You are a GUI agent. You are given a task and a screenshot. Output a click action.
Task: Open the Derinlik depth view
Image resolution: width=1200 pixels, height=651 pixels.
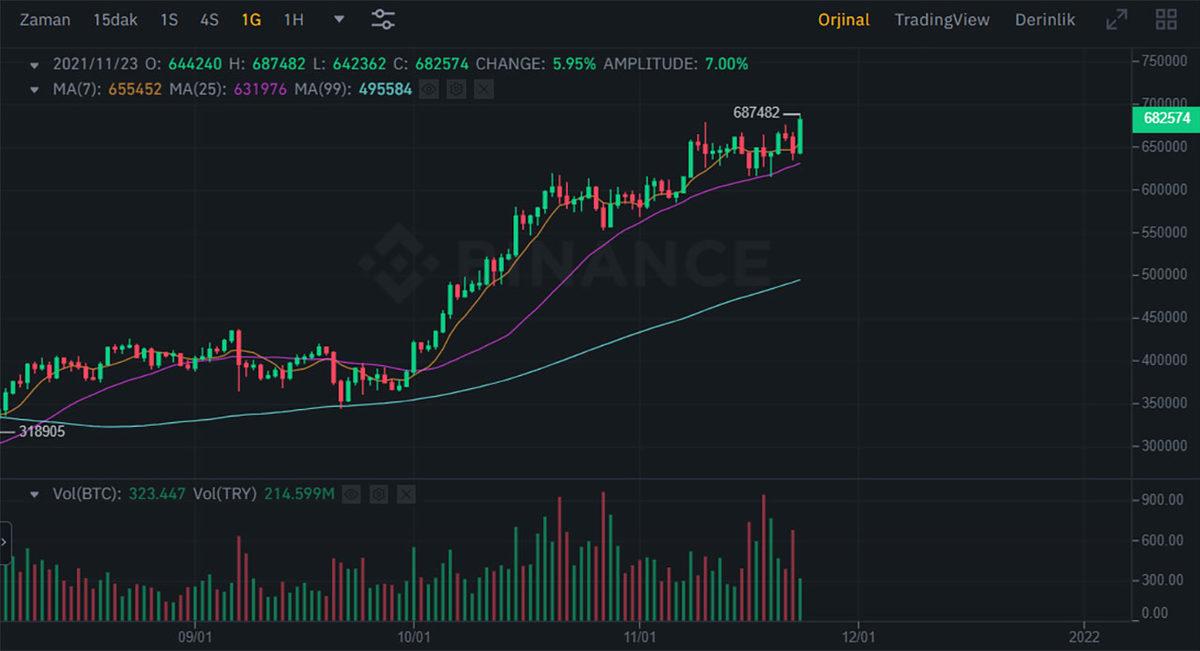[x=1044, y=19]
